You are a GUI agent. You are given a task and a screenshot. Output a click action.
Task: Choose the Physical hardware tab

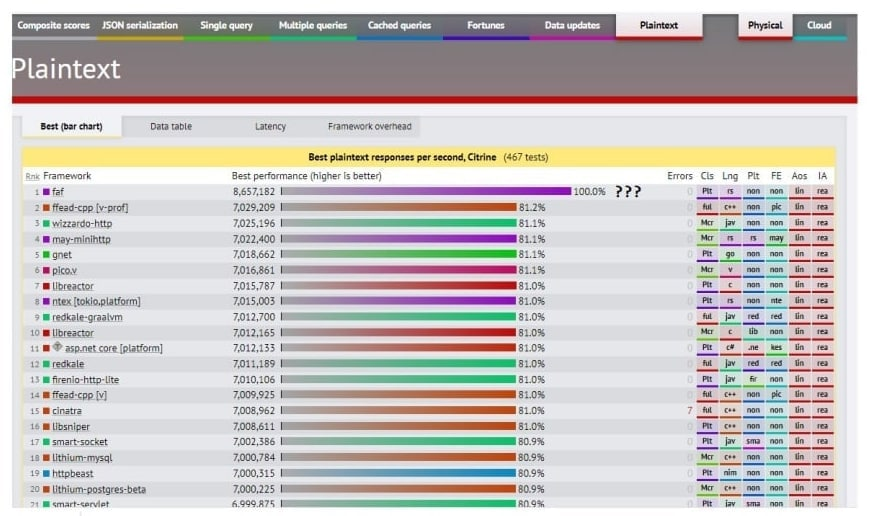coord(765,25)
